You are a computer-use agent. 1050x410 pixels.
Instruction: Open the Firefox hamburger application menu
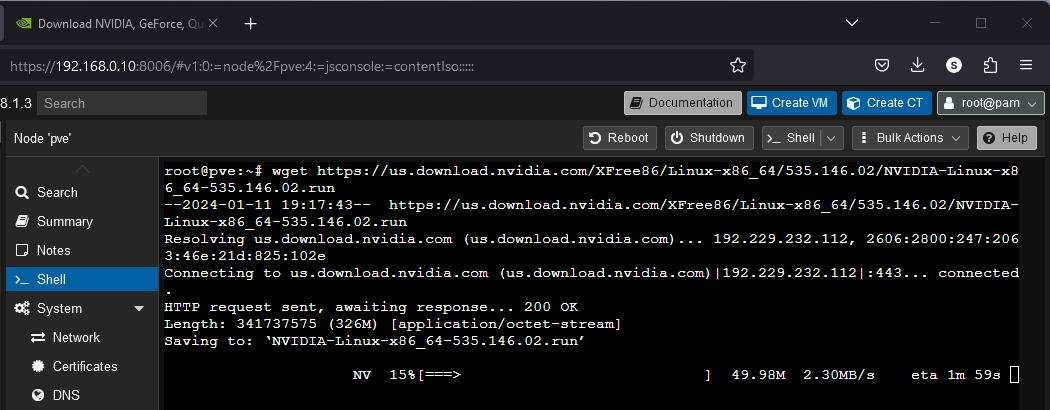1026,65
